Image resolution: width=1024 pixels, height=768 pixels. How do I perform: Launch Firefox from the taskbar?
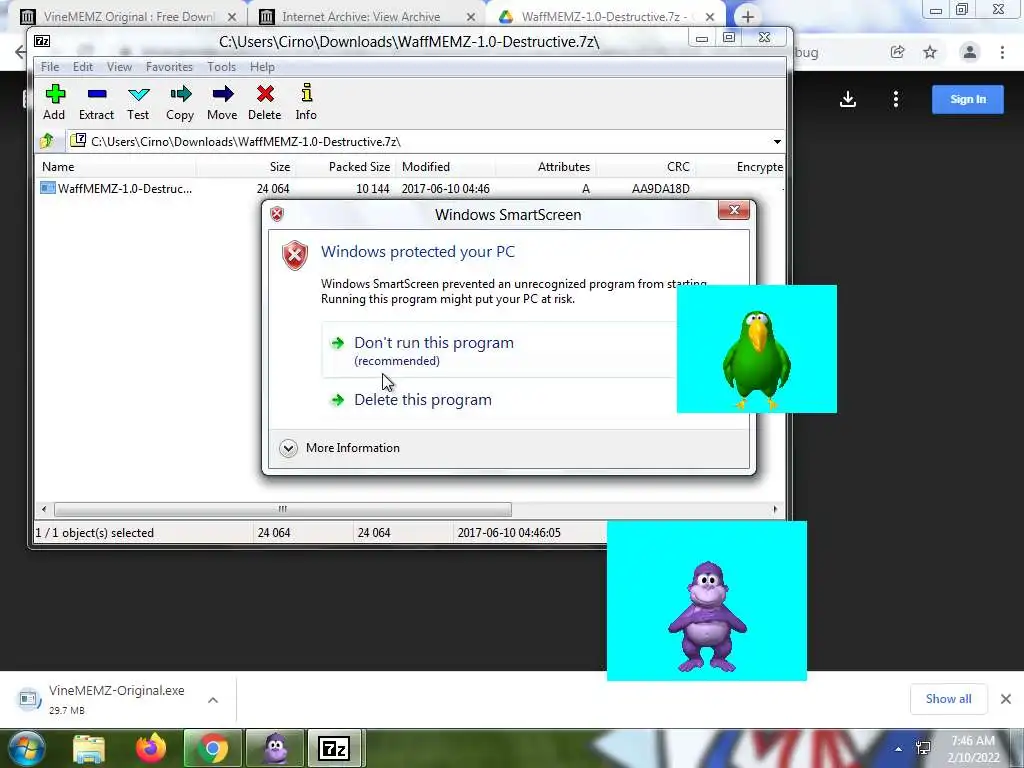click(150, 748)
